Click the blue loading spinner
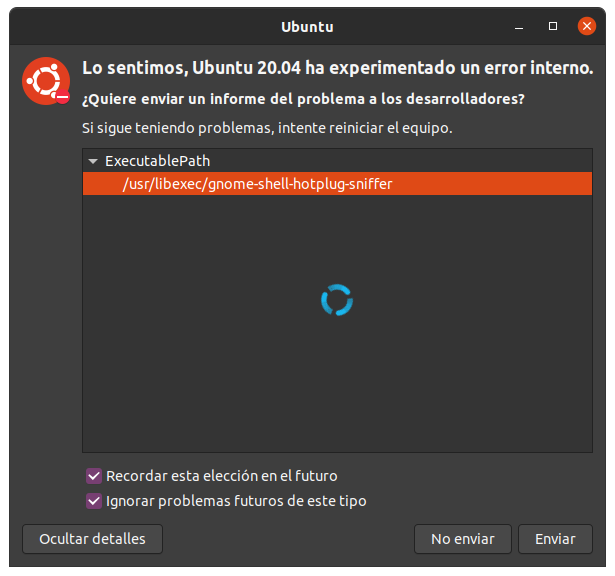The width and height of the screenshot is (615, 576). pos(337,300)
